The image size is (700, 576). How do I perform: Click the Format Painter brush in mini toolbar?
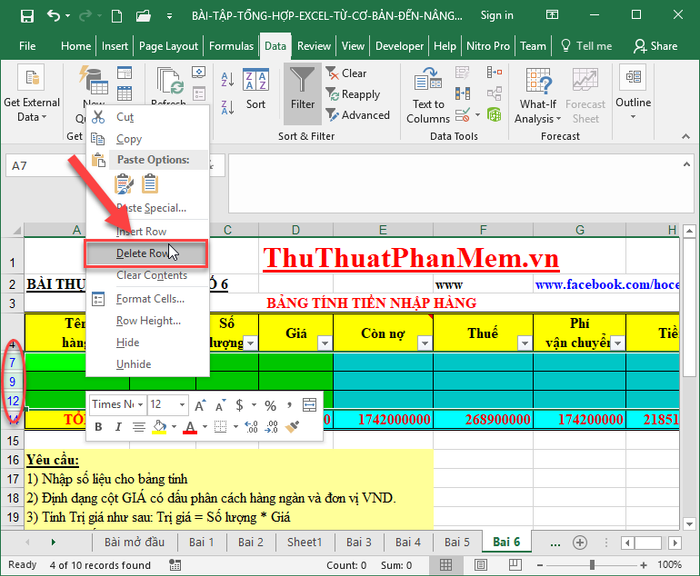(293, 427)
